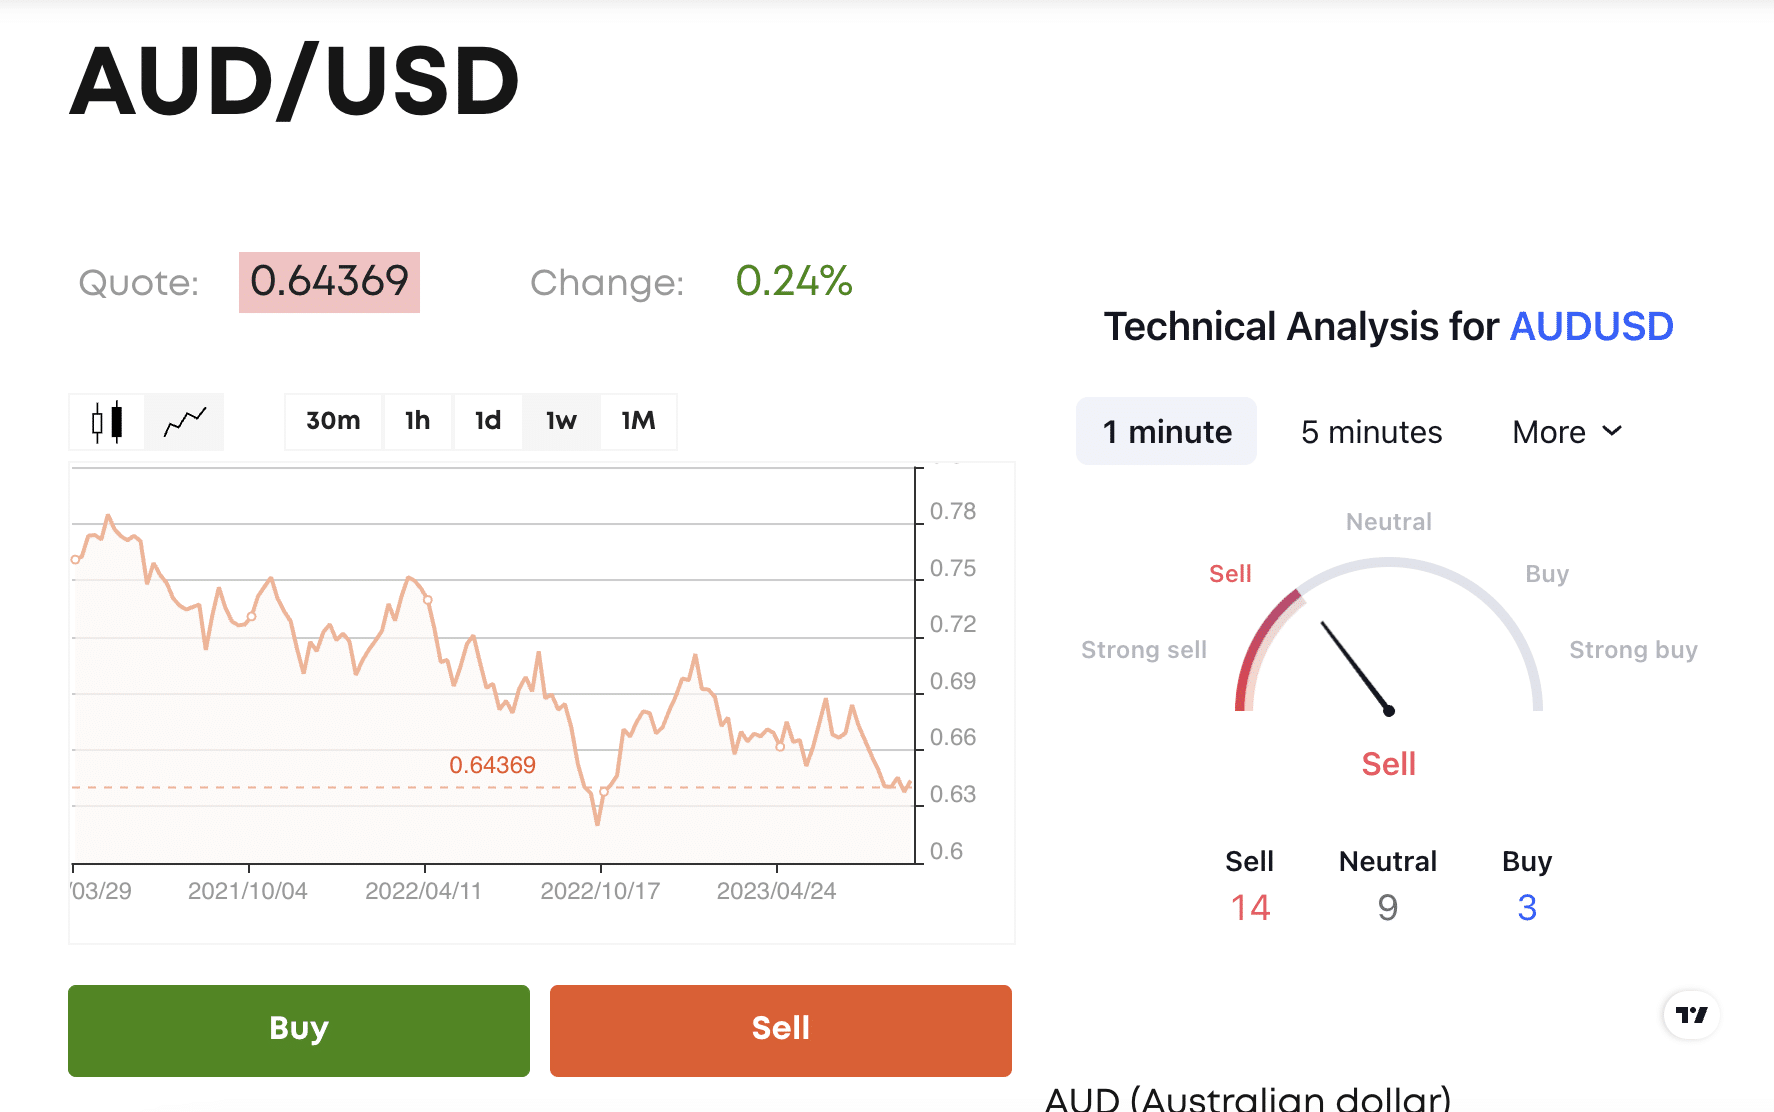Select the 1w timeframe
The height and width of the screenshot is (1112, 1774).
click(x=561, y=421)
